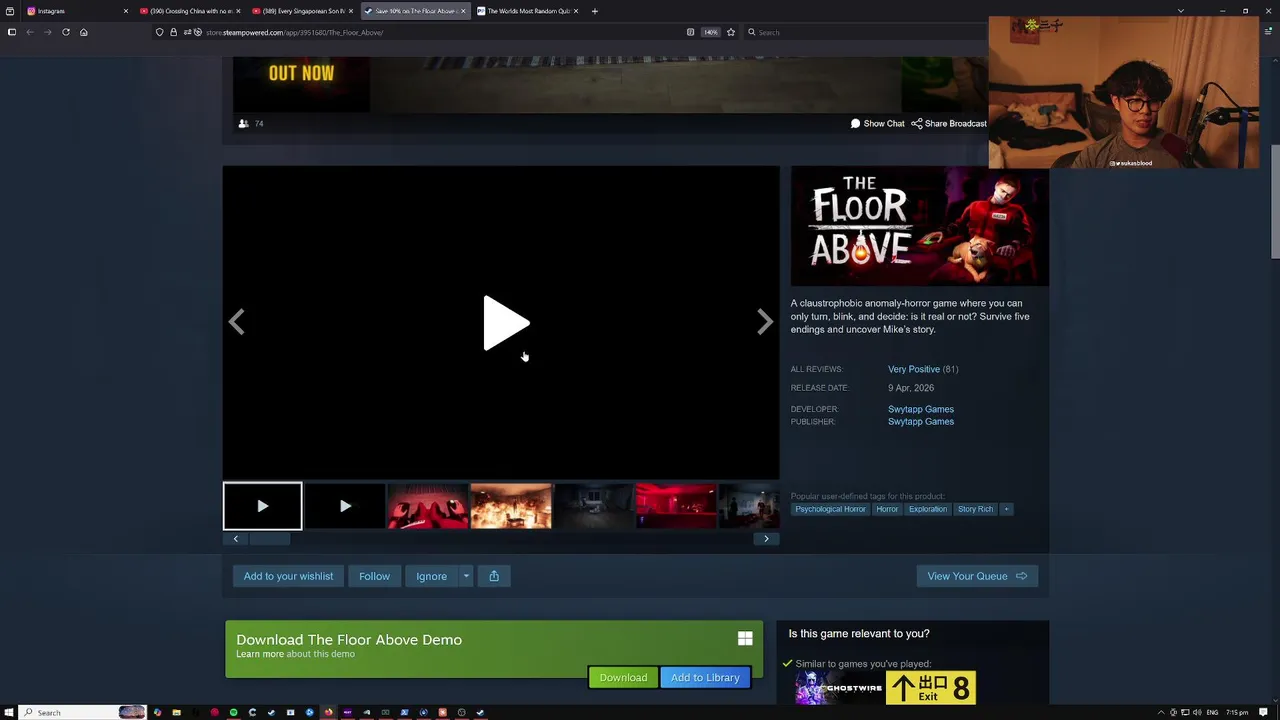Reload the current page
Screen dimensions: 1280x720
pyautogui.click(x=66, y=32)
